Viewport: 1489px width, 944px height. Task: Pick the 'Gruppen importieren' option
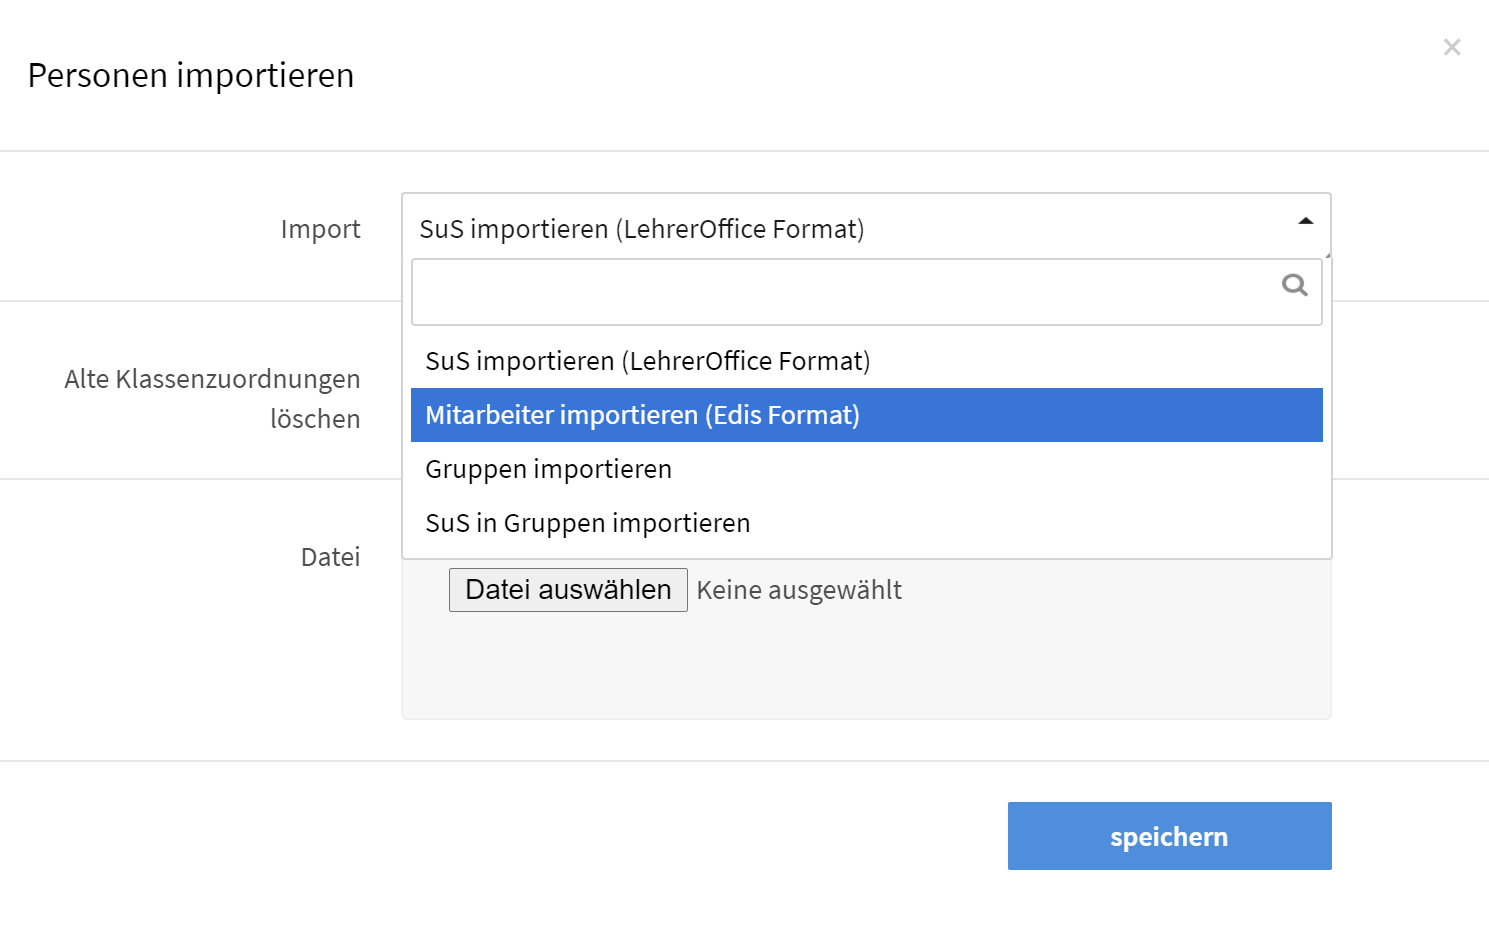[867, 469]
